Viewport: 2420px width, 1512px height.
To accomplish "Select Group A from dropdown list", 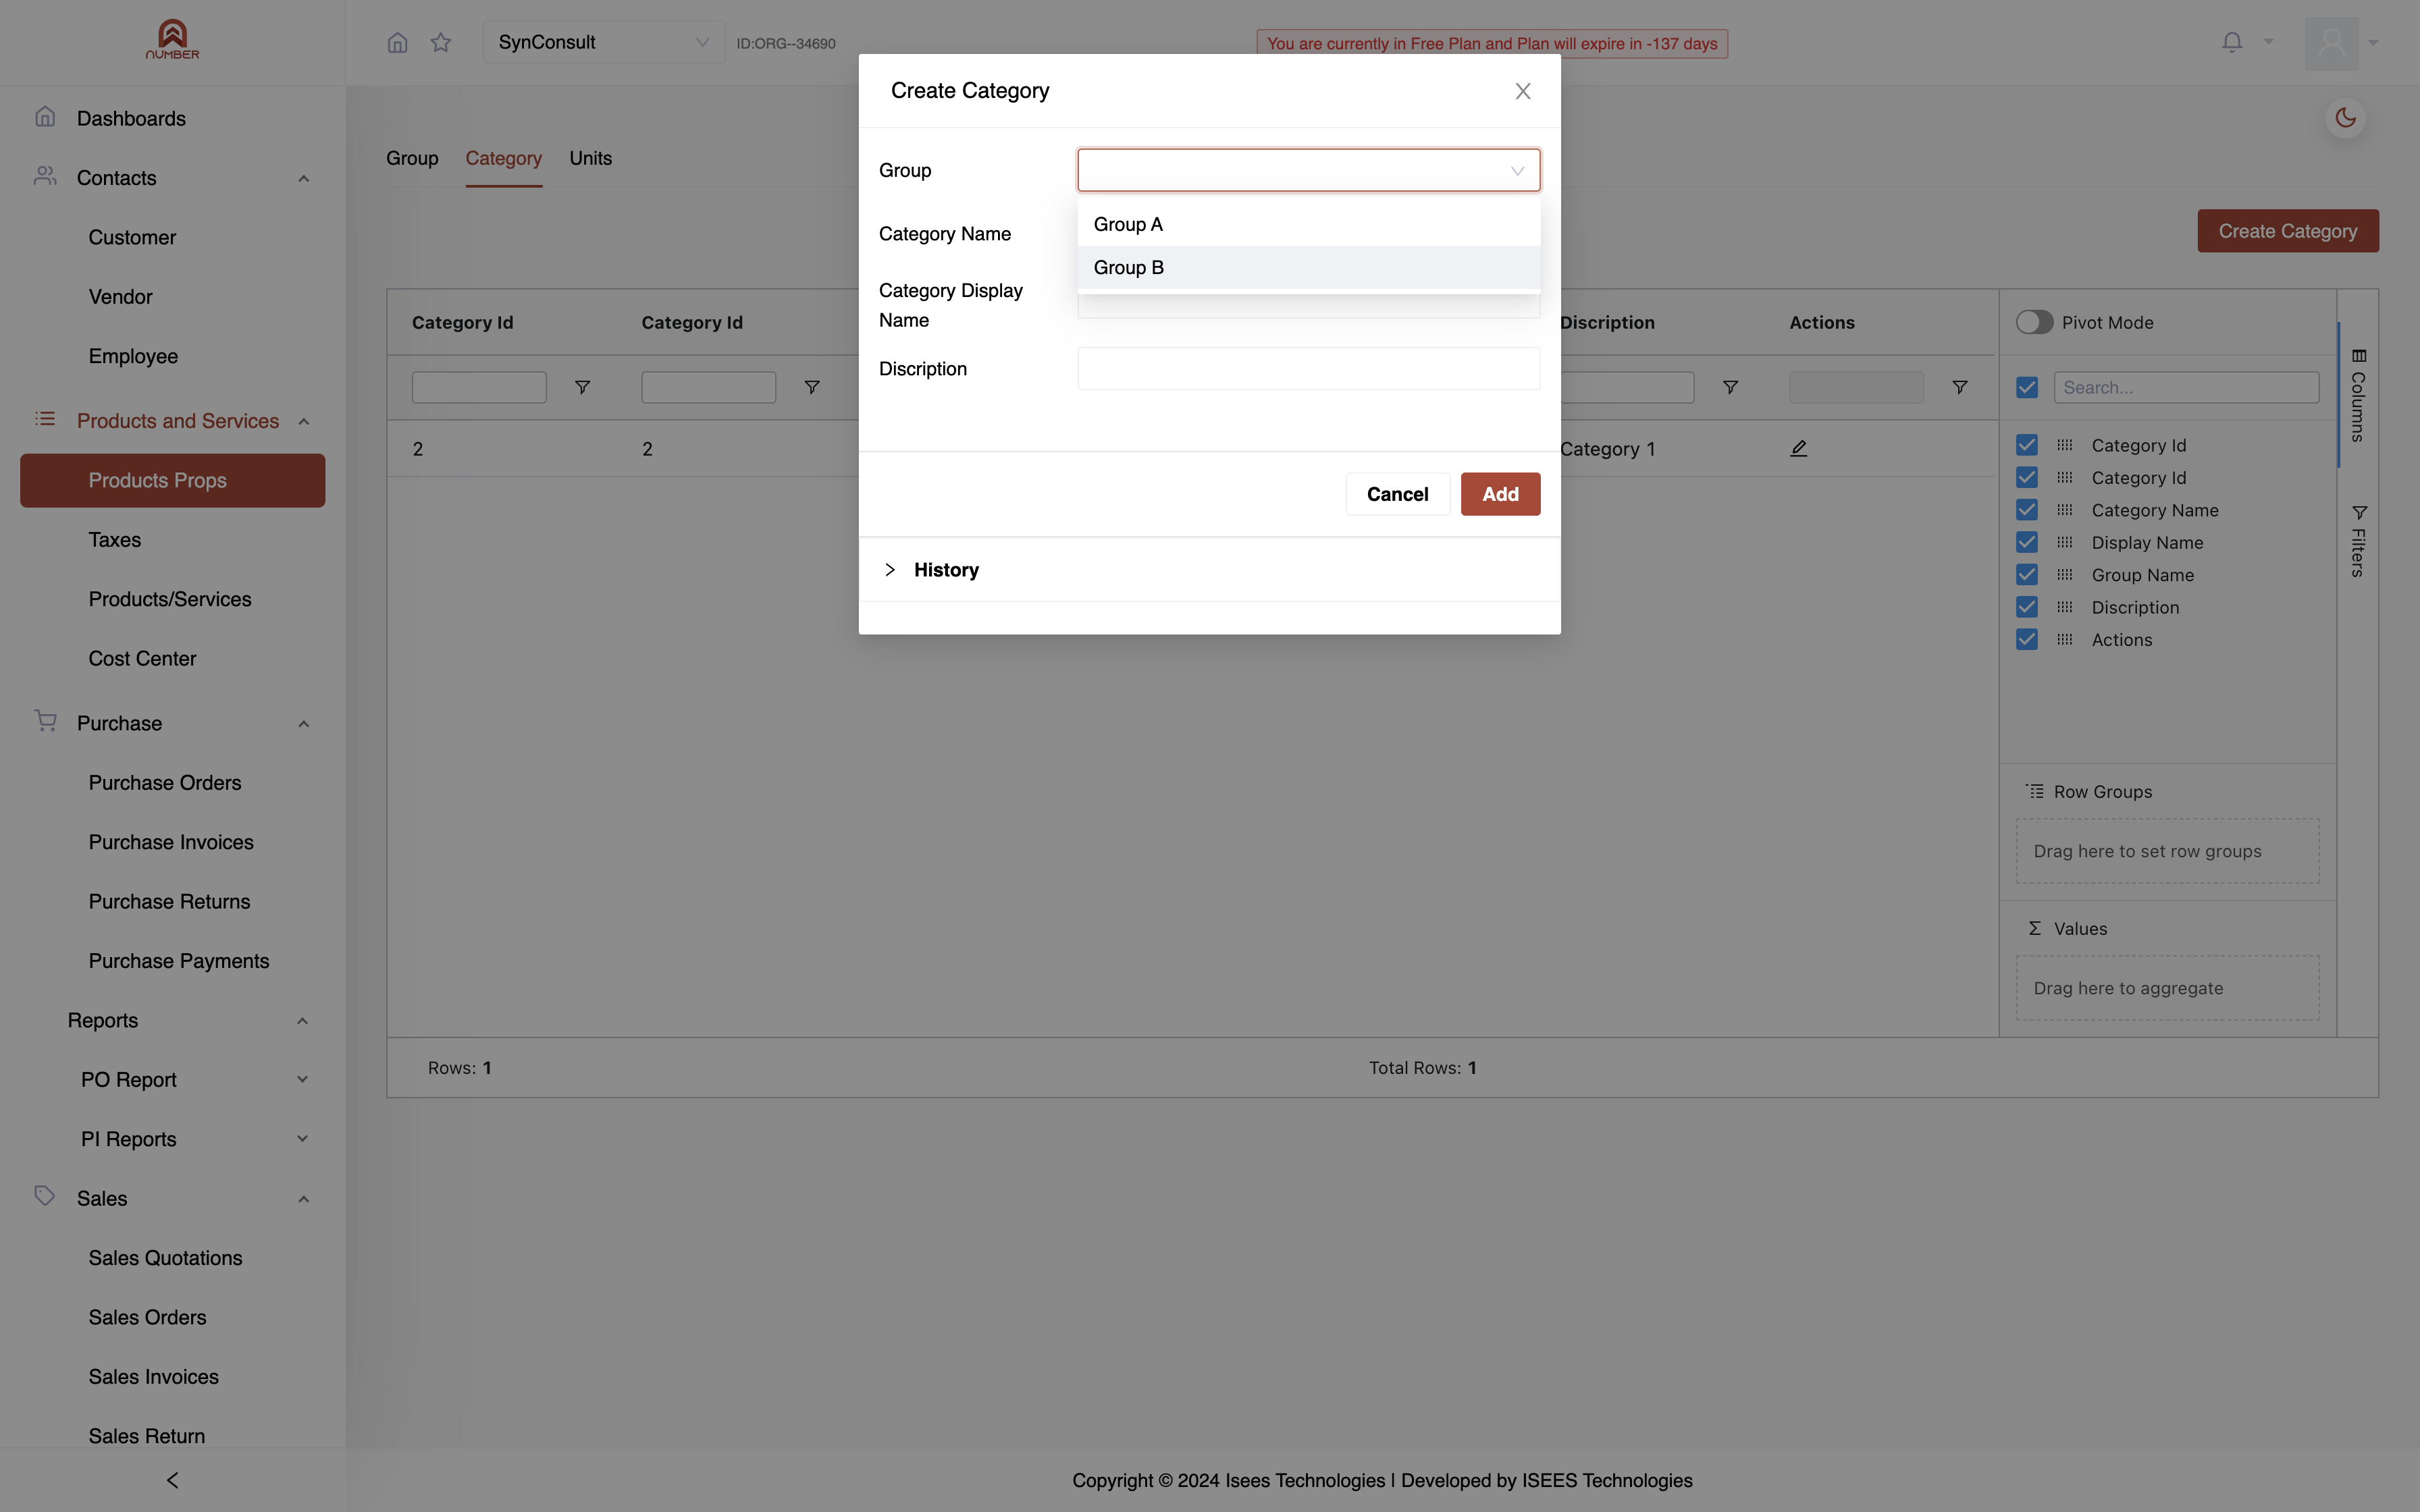I will tap(1308, 224).
